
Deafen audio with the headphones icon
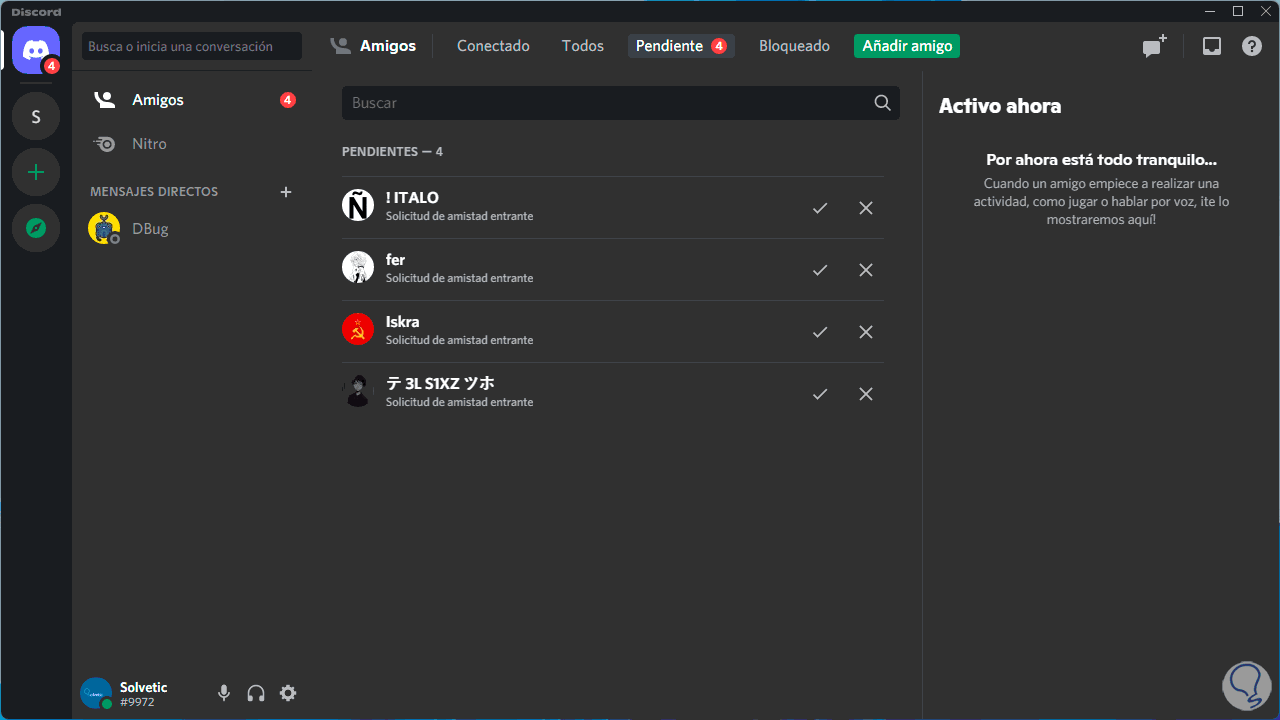pos(256,693)
